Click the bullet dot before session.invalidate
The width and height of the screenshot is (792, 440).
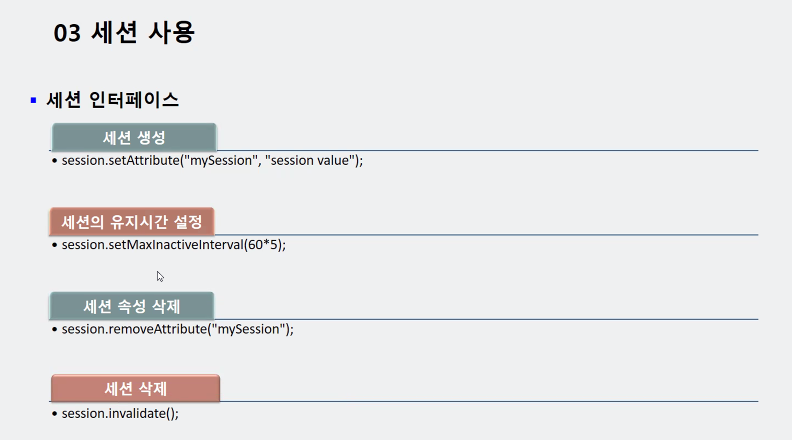coord(55,414)
